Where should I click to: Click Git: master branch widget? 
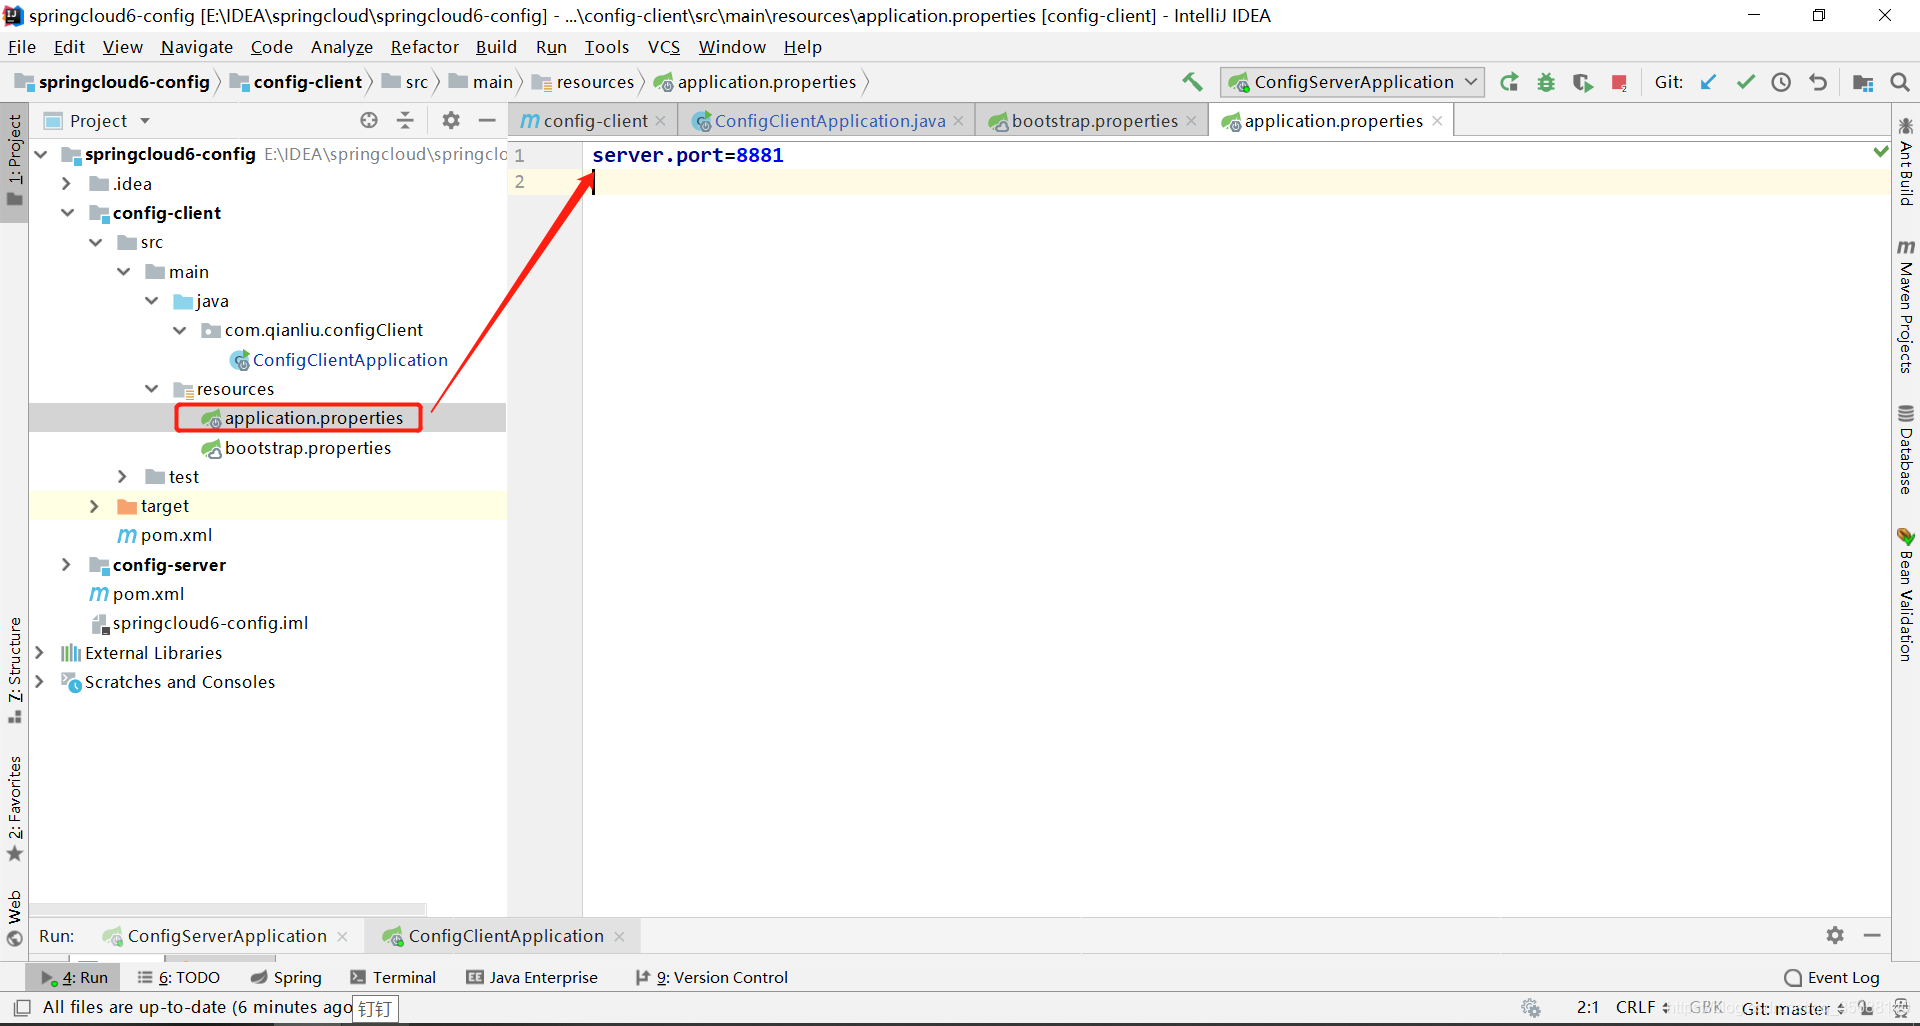click(x=1792, y=1008)
